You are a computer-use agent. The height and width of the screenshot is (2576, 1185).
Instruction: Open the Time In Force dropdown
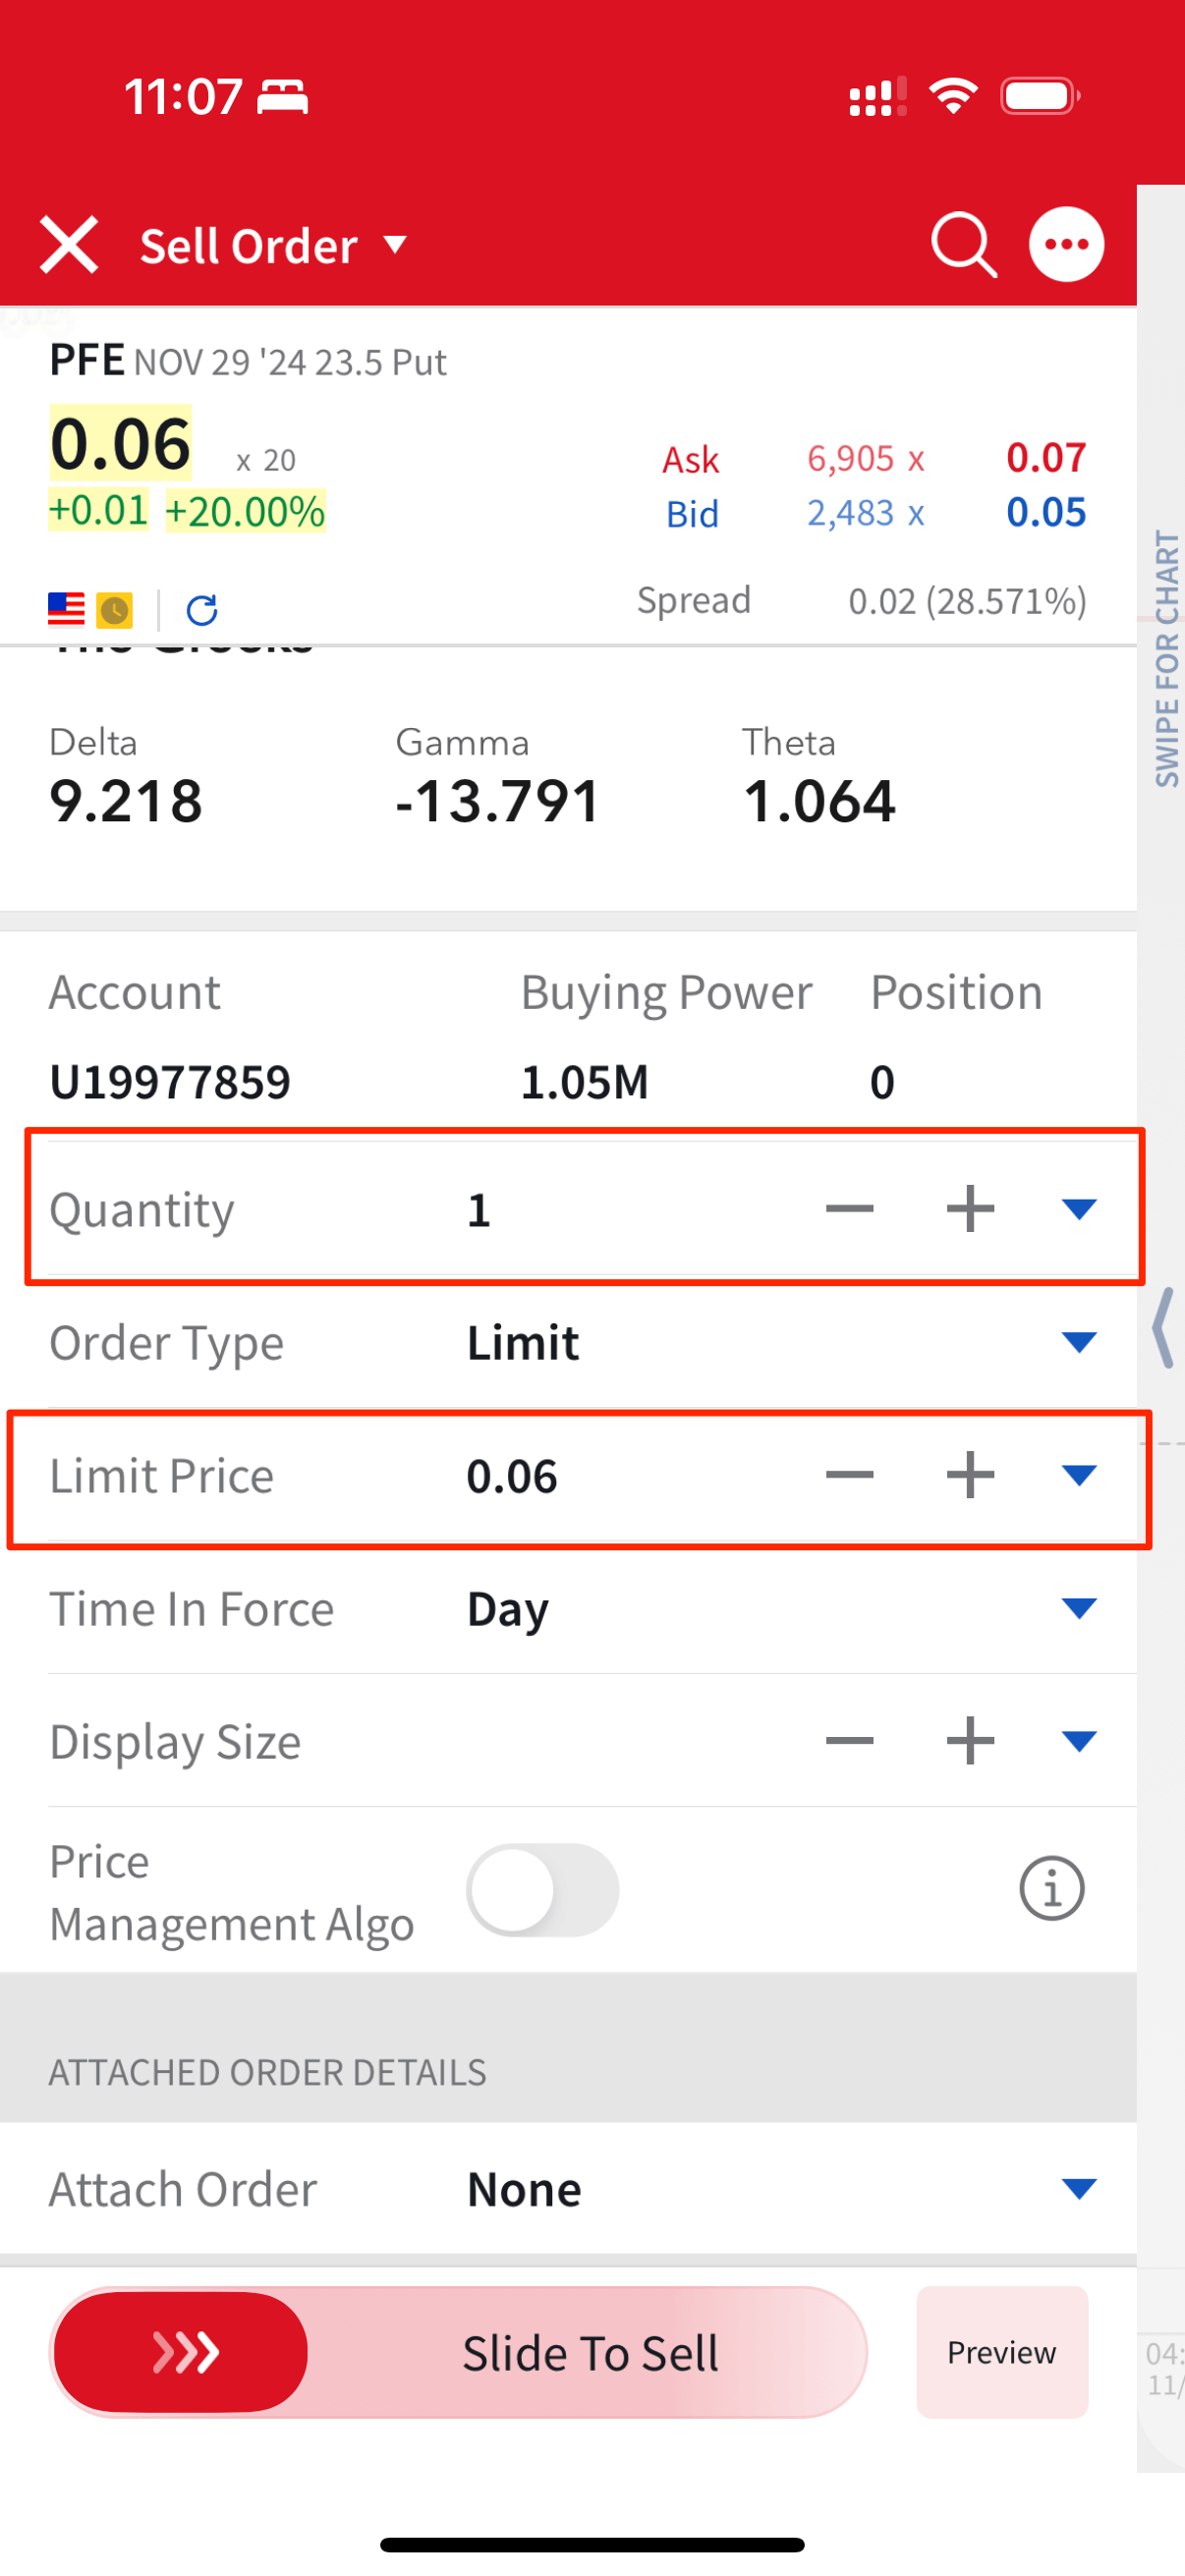[x=1078, y=1608]
